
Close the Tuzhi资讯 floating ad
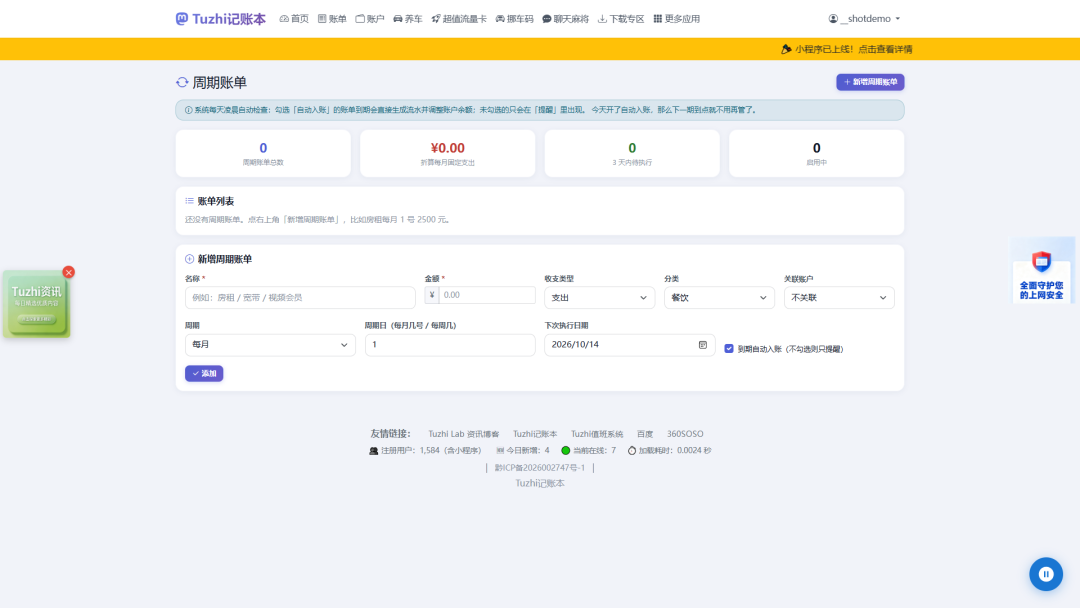click(x=68, y=272)
